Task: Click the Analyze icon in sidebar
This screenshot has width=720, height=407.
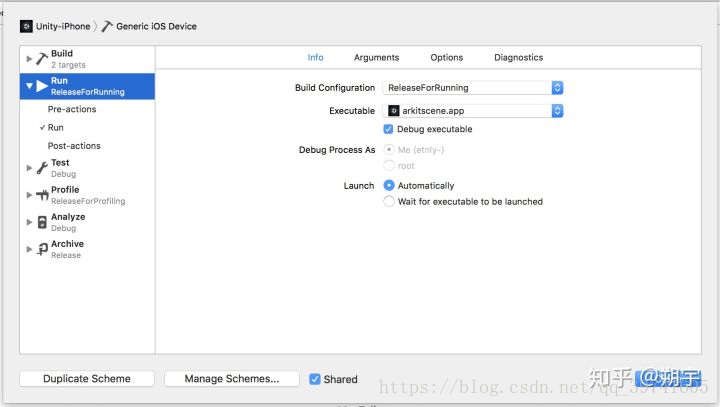Action: tap(42, 222)
